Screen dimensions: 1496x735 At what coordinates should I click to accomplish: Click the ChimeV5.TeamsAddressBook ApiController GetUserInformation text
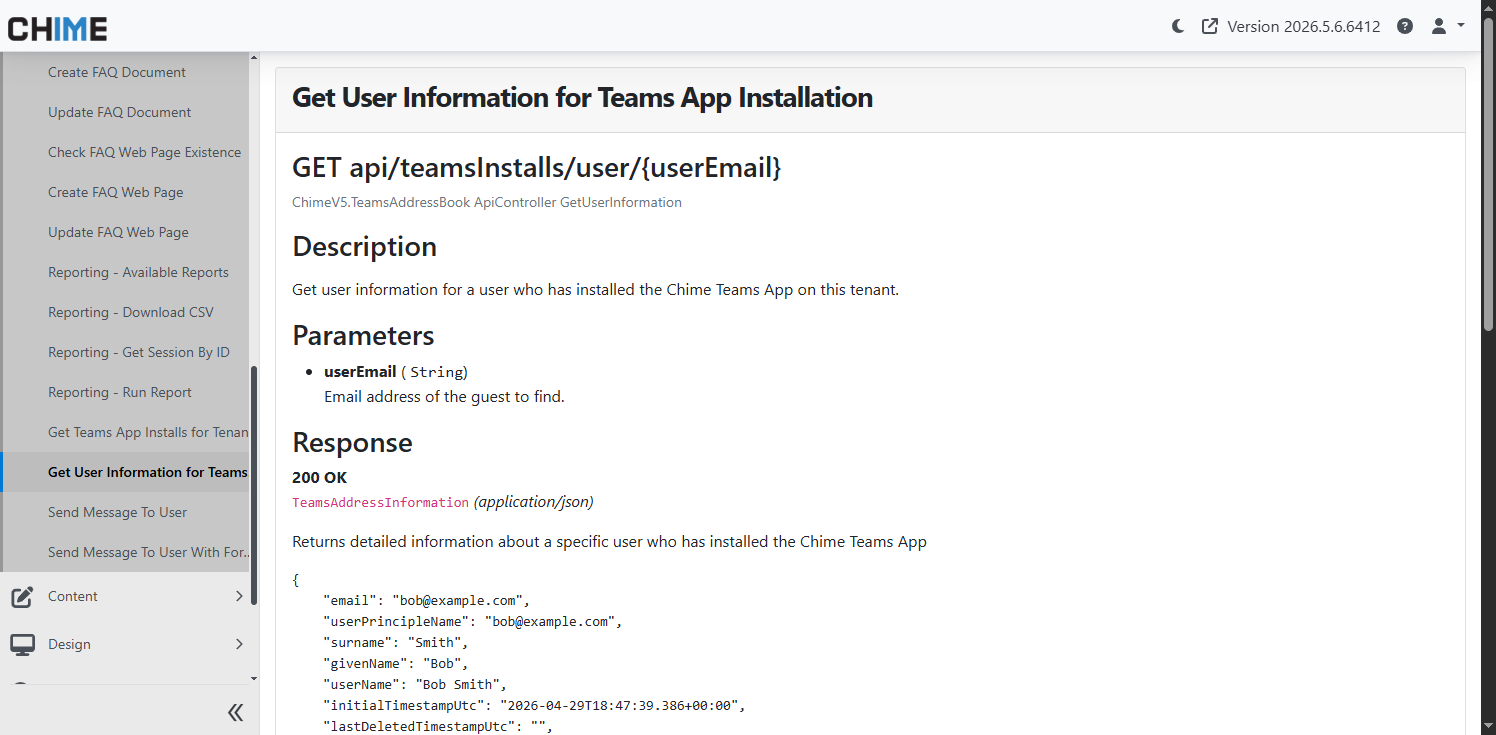pyautogui.click(x=487, y=202)
